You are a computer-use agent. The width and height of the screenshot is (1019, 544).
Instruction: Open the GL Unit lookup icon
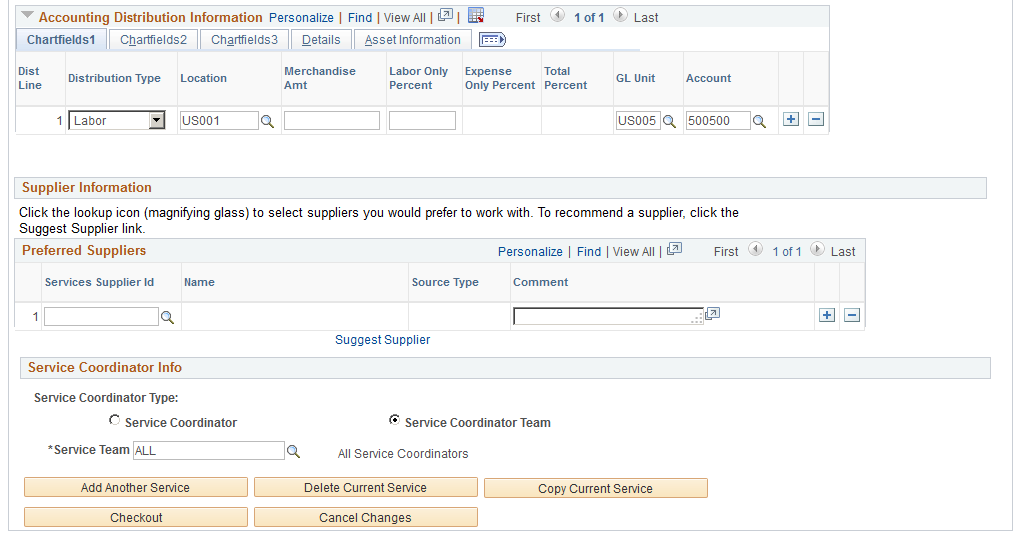pyautogui.click(x=669, y=121)
